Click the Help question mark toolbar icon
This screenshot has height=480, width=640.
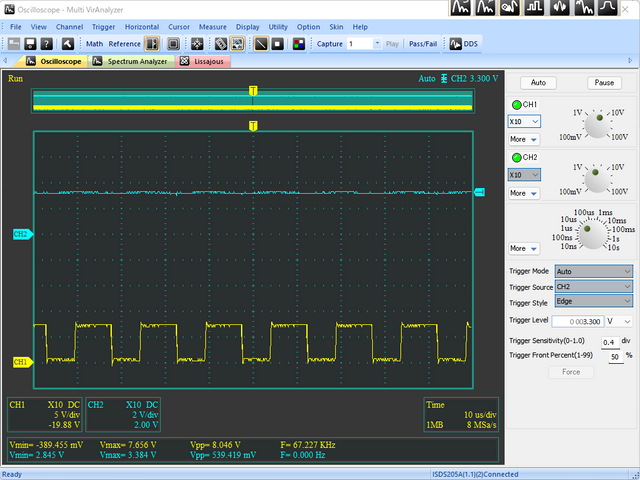coord(47,44)
